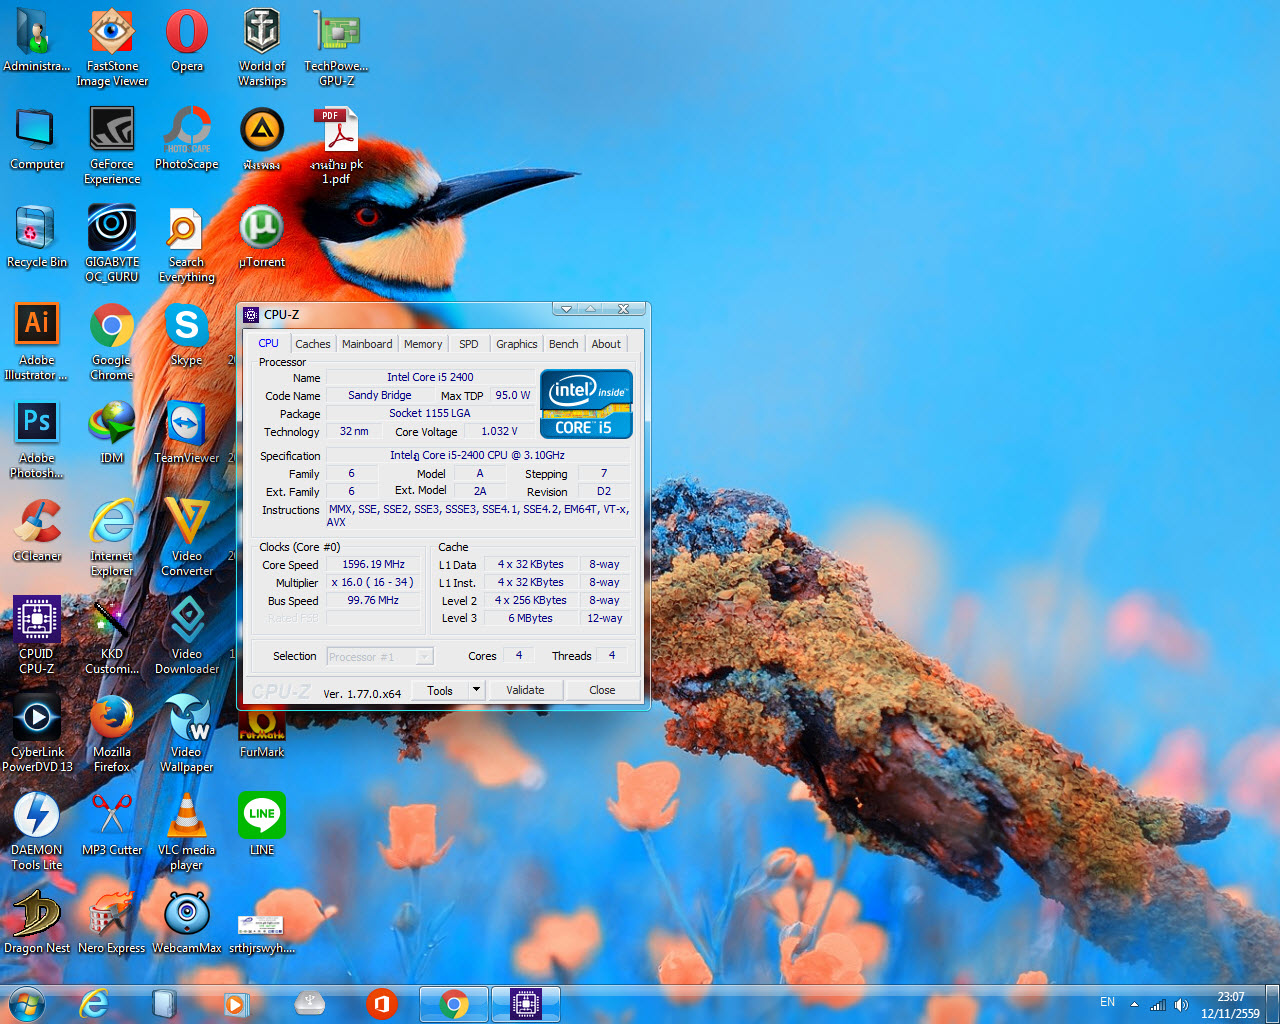Open the TechPowerUp GPU-Z desktop icon
The height and width of the screenshot is (1024, 1280).
[337, 47]
